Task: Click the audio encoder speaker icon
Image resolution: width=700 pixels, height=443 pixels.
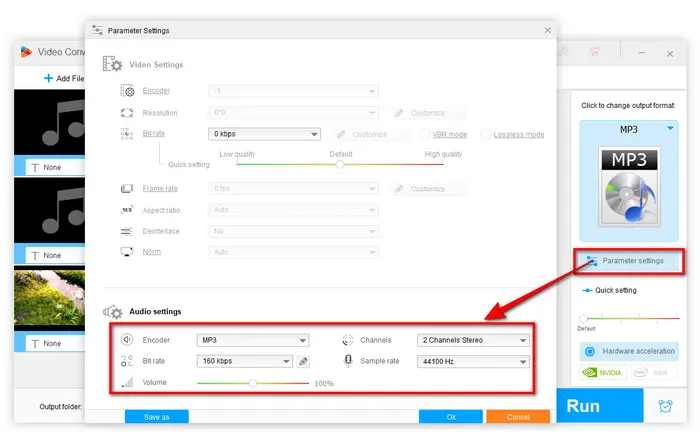Action: point(127,340)
